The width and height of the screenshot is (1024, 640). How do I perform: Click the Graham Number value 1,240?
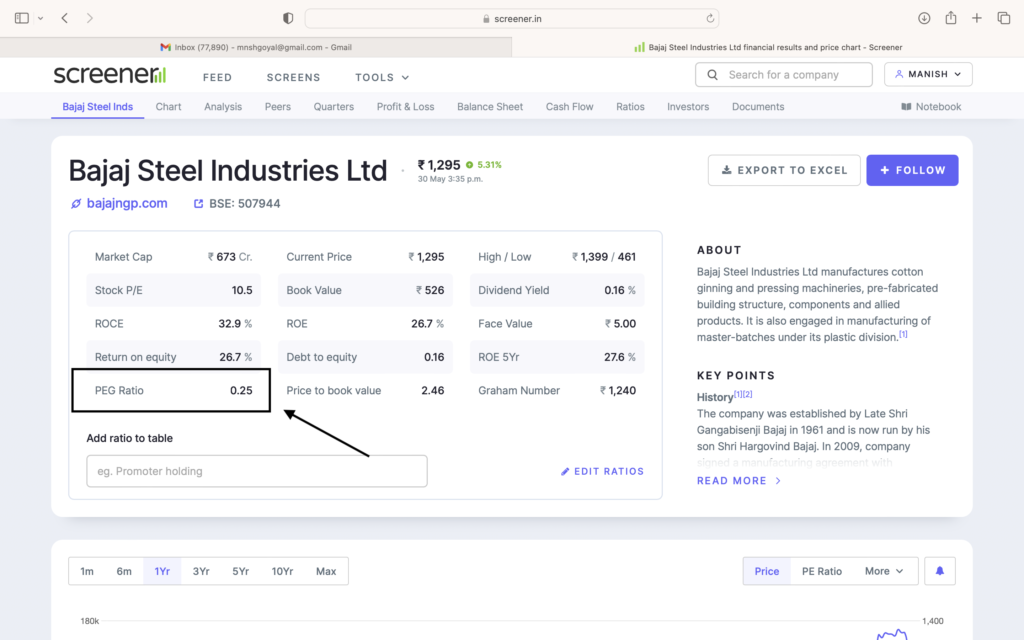coord(618,391)
